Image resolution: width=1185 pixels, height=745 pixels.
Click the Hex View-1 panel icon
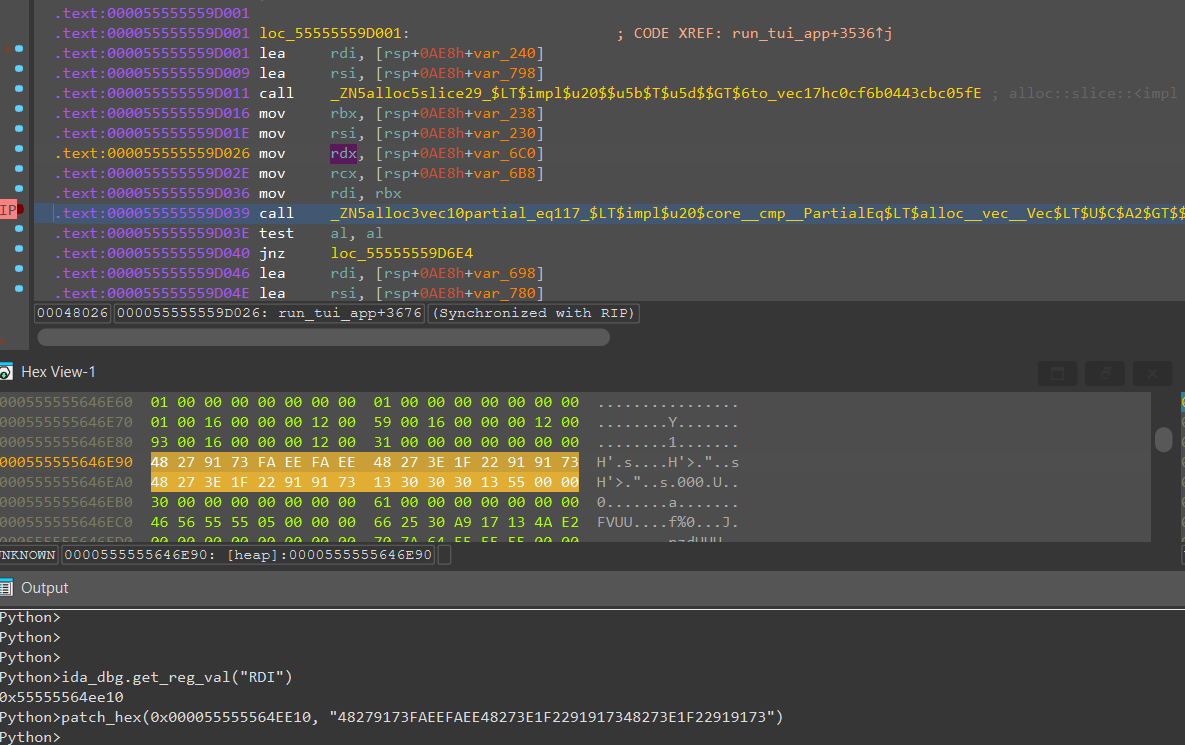pyautogui.click(x=6, y=372)
